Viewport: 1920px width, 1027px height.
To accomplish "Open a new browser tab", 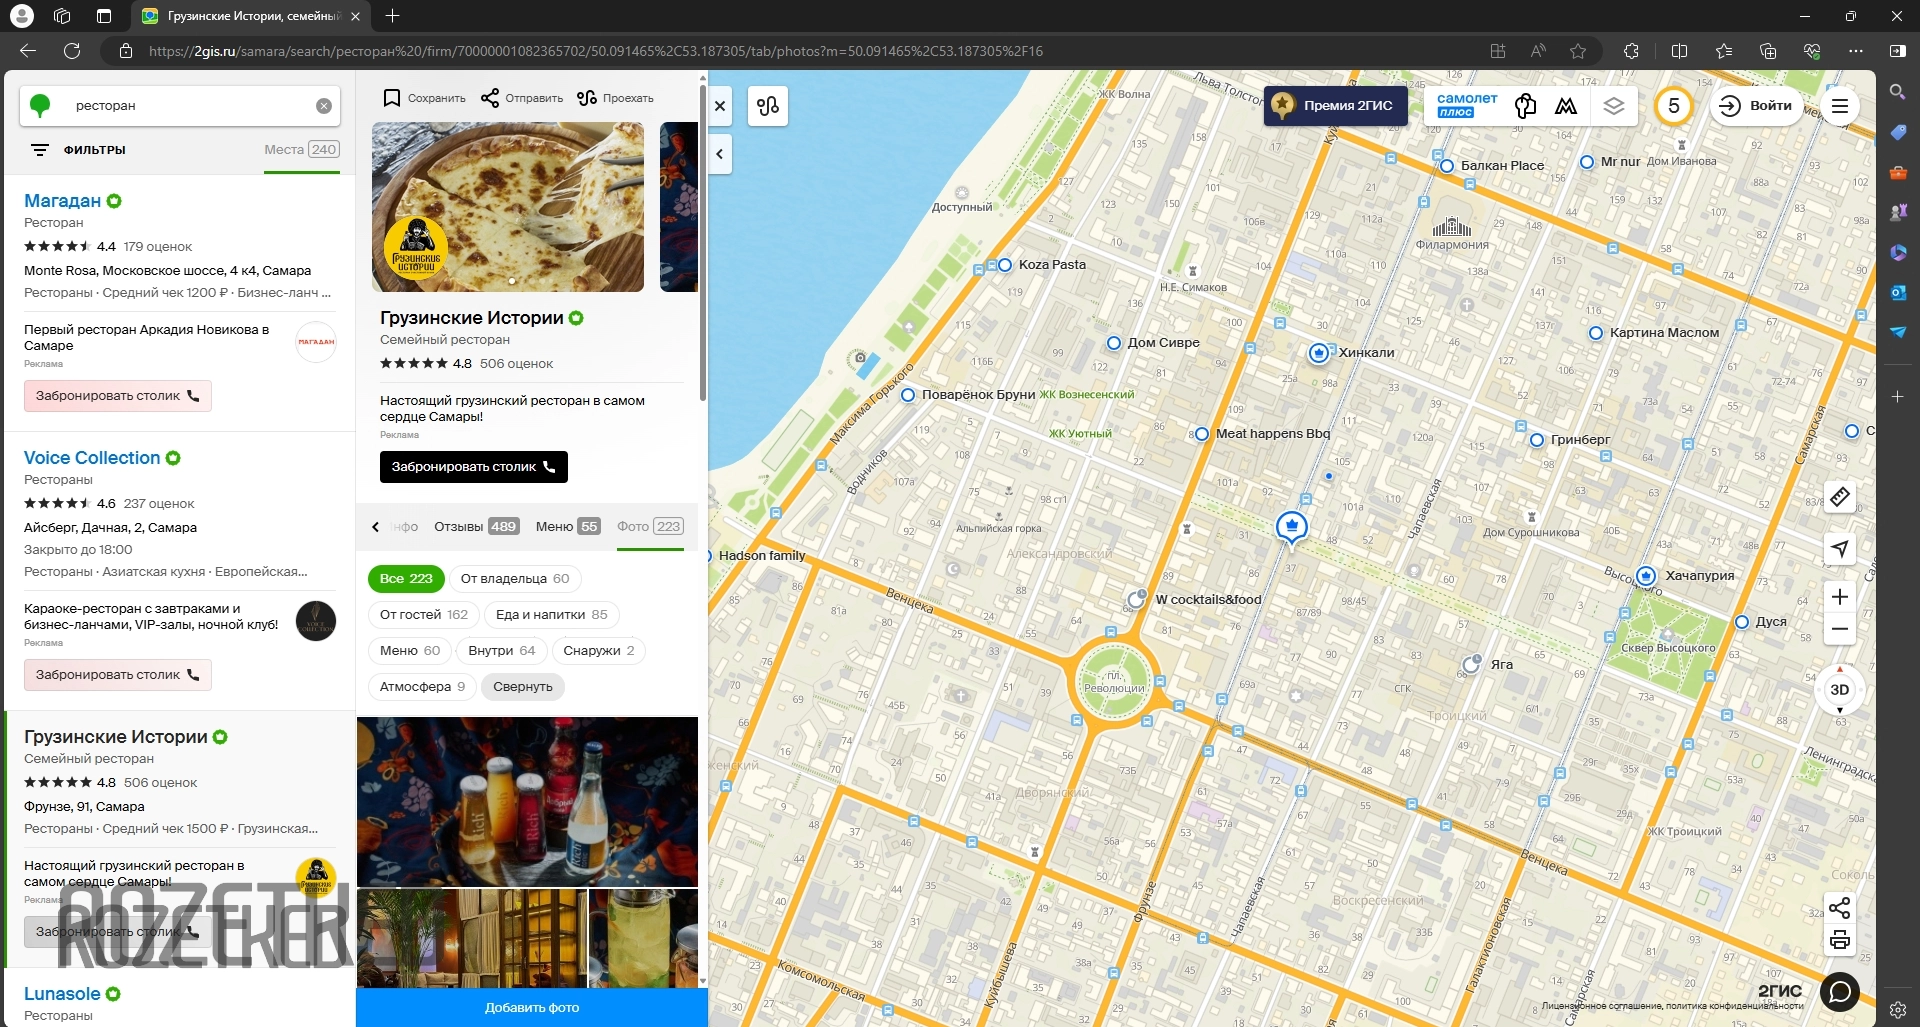I will click(x=393, y=16).
